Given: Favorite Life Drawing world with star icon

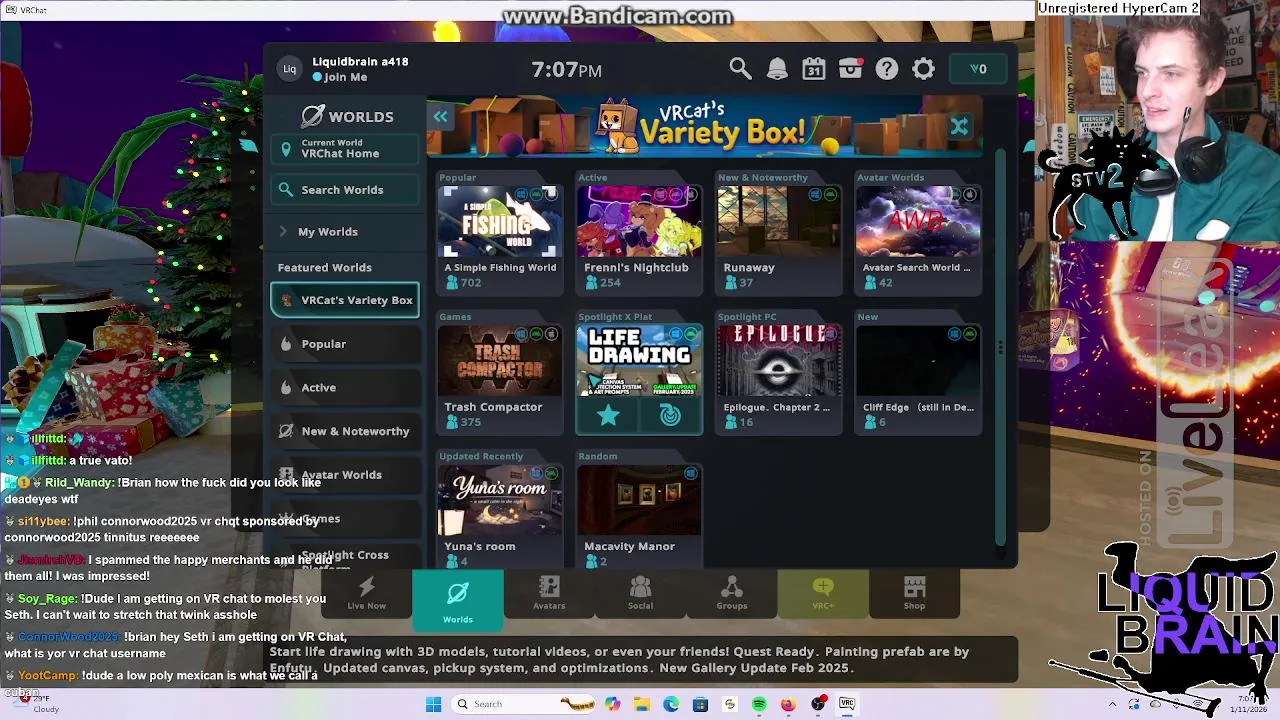Looking at the screenshot, I should point(608,416).
